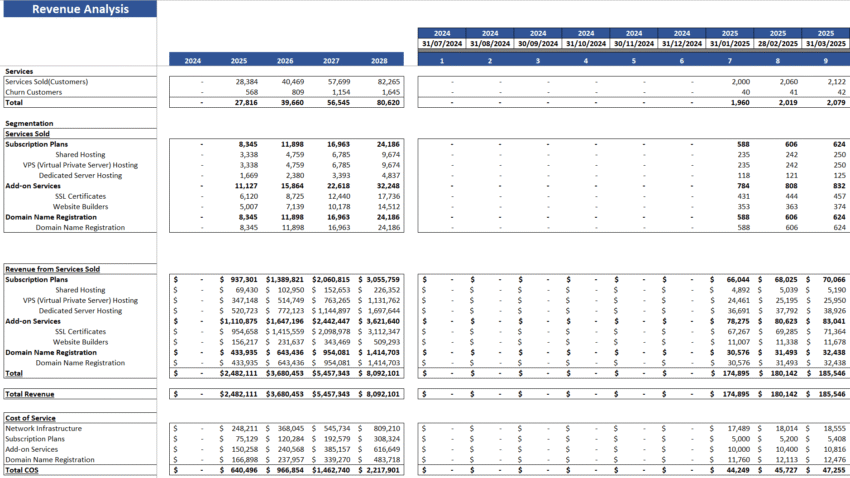The width and height of the screenshot is (850, 478).
Task: Click Shared Hosting label under Services Sold
Action: tap(80, 155)
